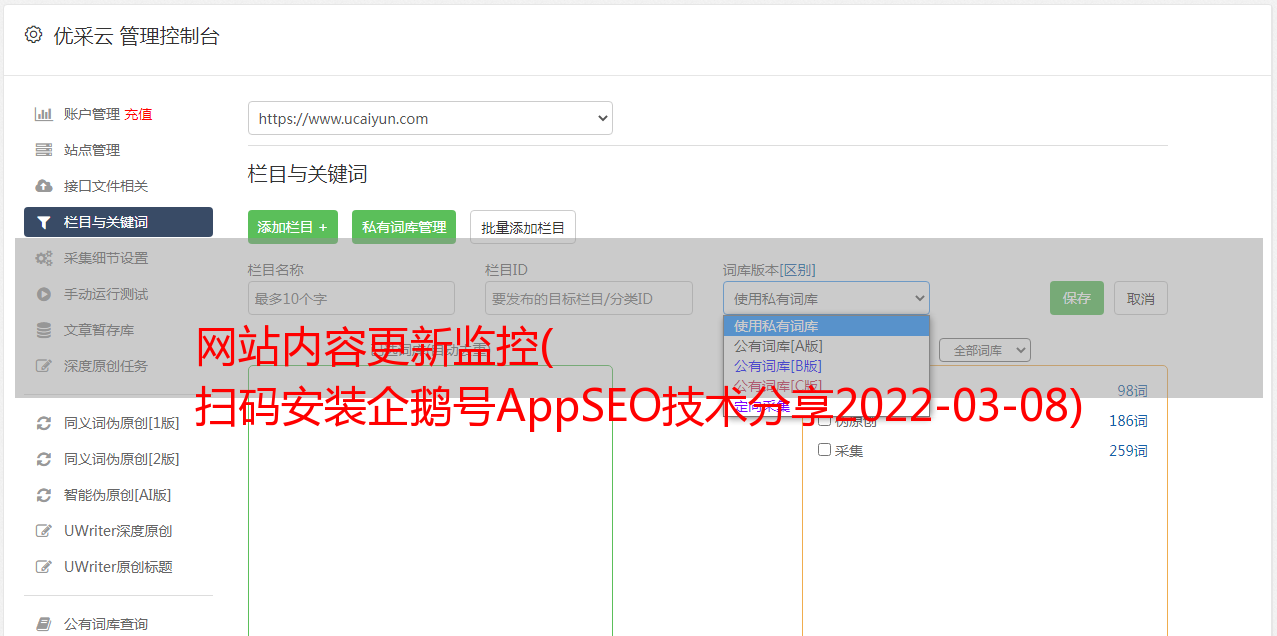Select the refresh icon beside 智能伪原创[AI版]

pyautogui.click(x=43, y=495)
